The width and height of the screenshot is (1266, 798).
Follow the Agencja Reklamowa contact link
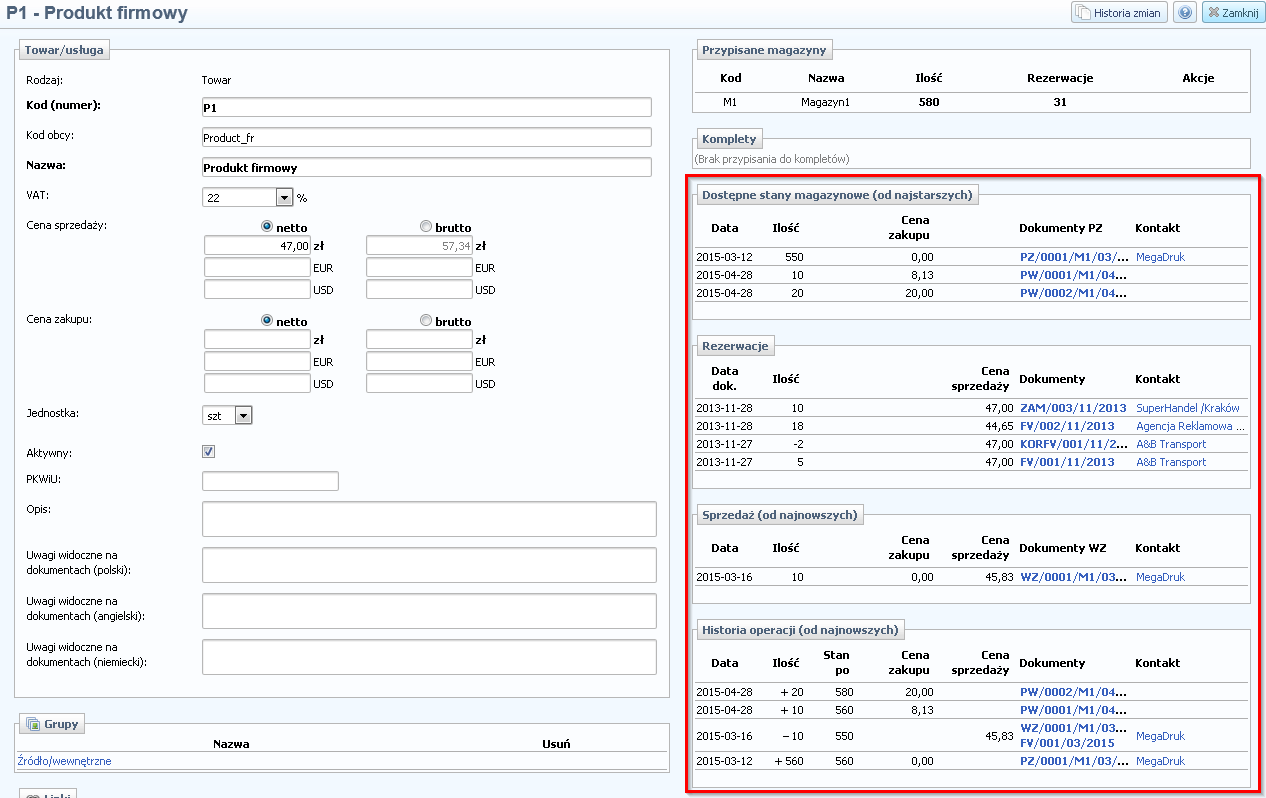pyautogui.click(x=1190, y=426)
